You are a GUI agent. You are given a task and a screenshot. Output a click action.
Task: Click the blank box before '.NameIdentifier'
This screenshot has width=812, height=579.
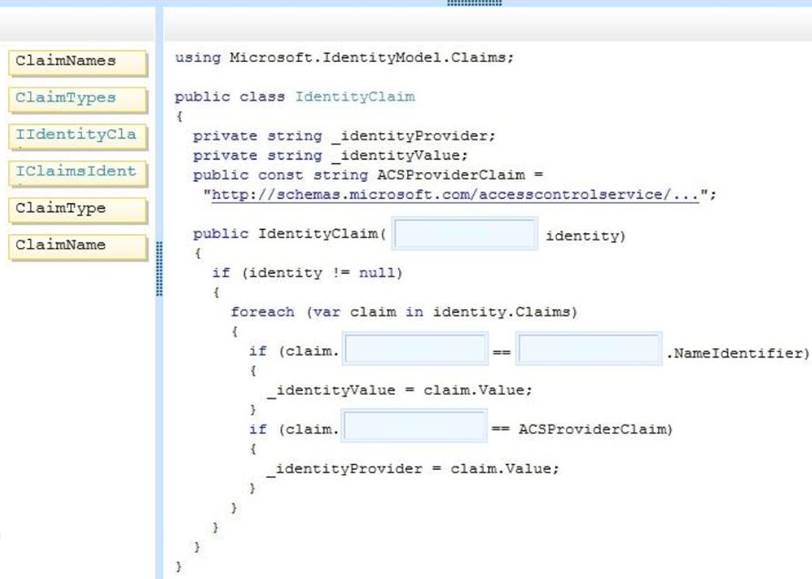coord(589,349)
